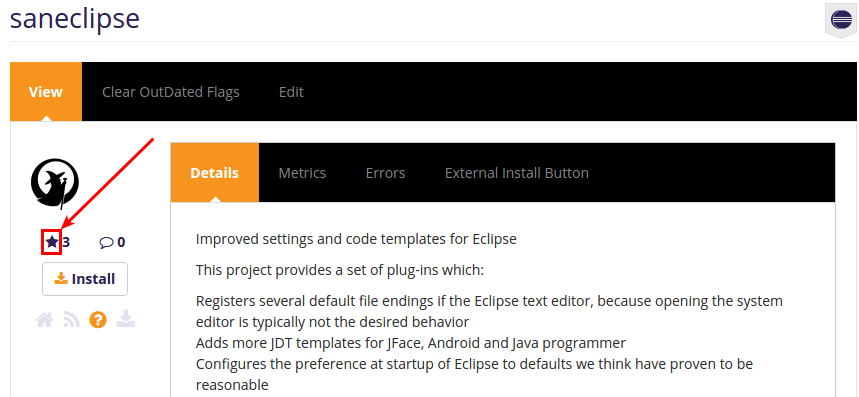Click the Eclipse logo badge
Viewport: 859px width, 397px height.
[841, 20]
